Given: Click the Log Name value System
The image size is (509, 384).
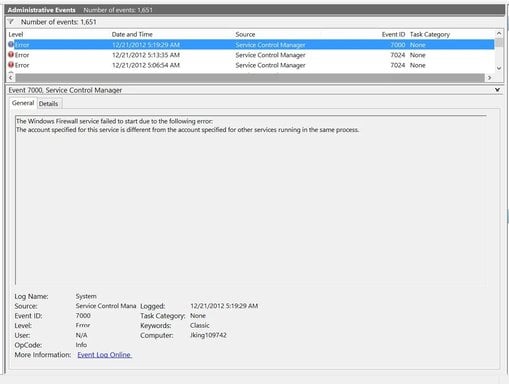Looking at the screenshot, I should [86, 296].
